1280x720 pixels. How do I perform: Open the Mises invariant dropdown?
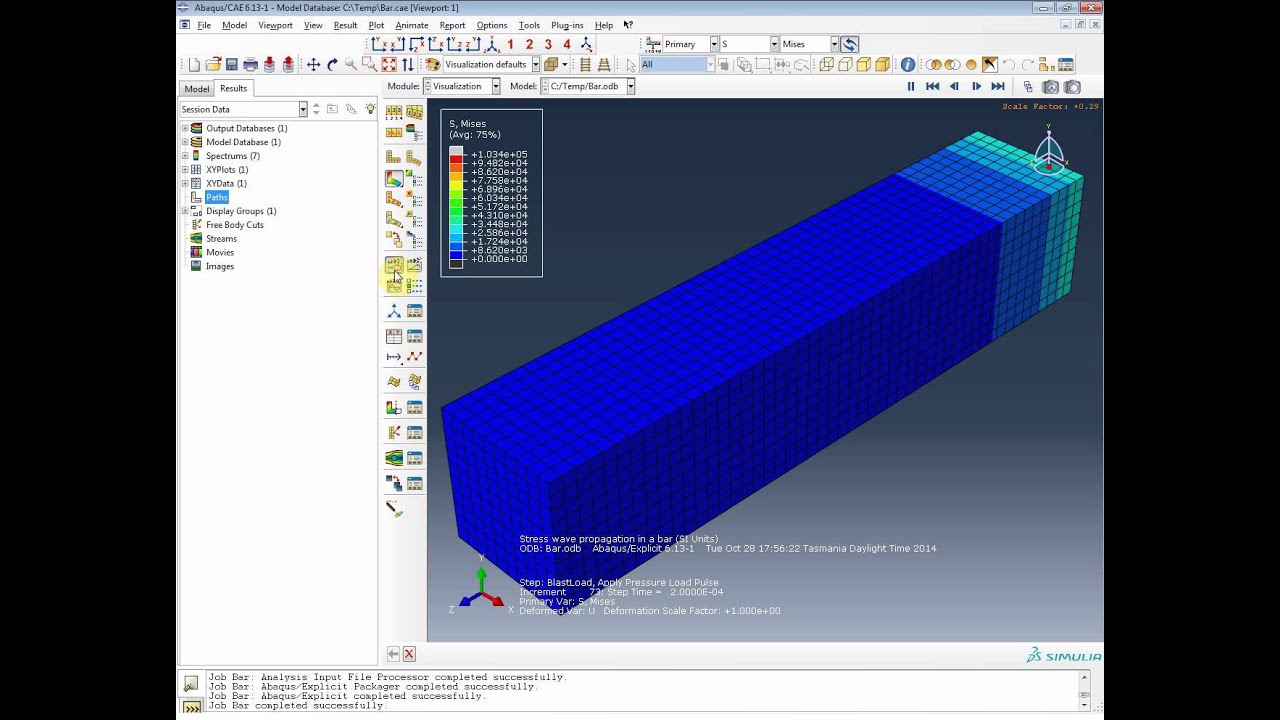834,44
